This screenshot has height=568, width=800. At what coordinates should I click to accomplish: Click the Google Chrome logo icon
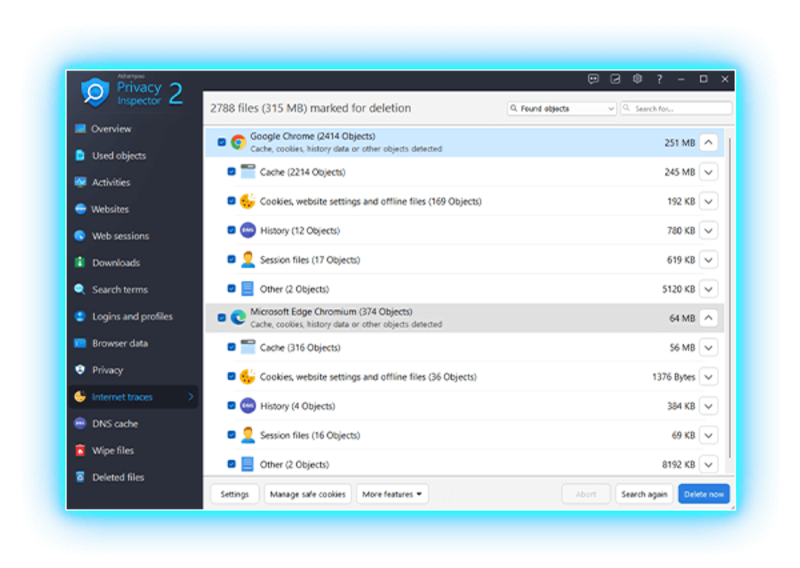[238, 142]
